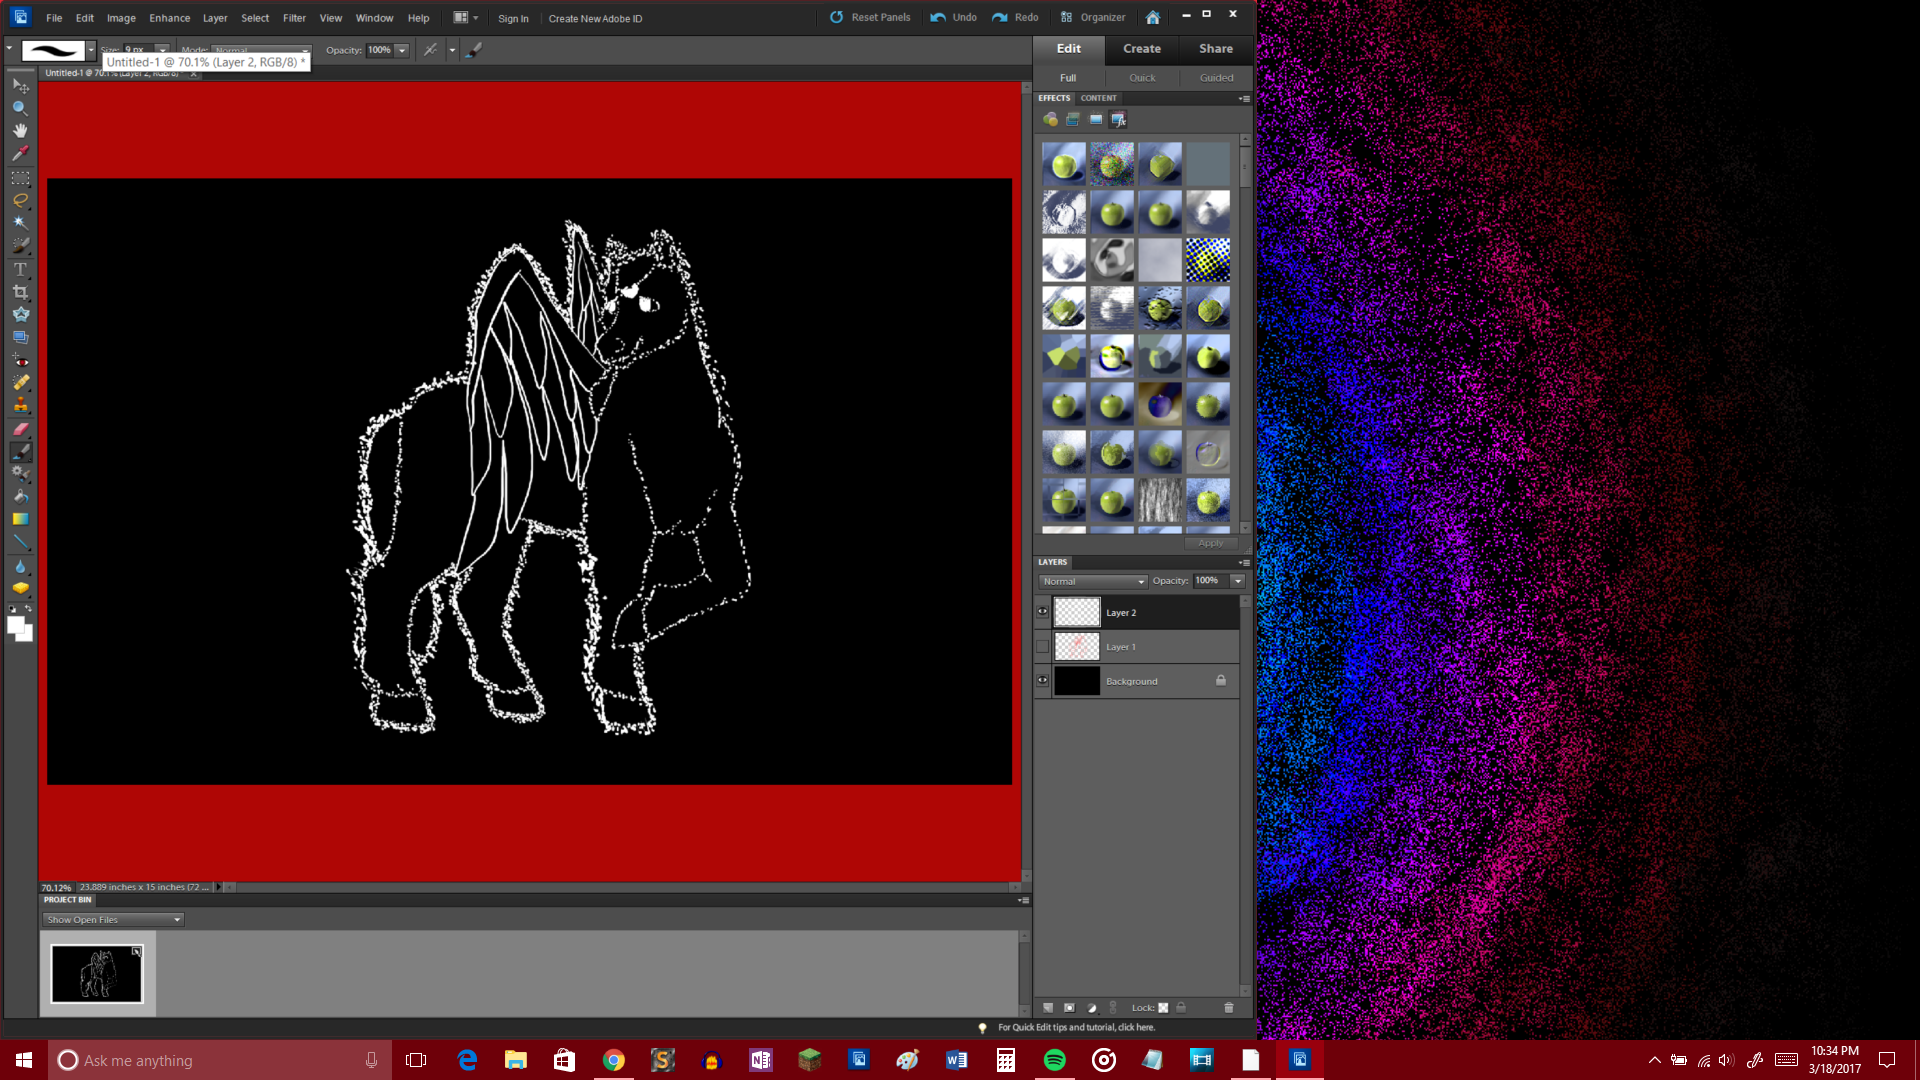Create adjustment layer half-circle icon
The width and height of the screenshot is (1920, 1080).
tap(1092, 1008)
